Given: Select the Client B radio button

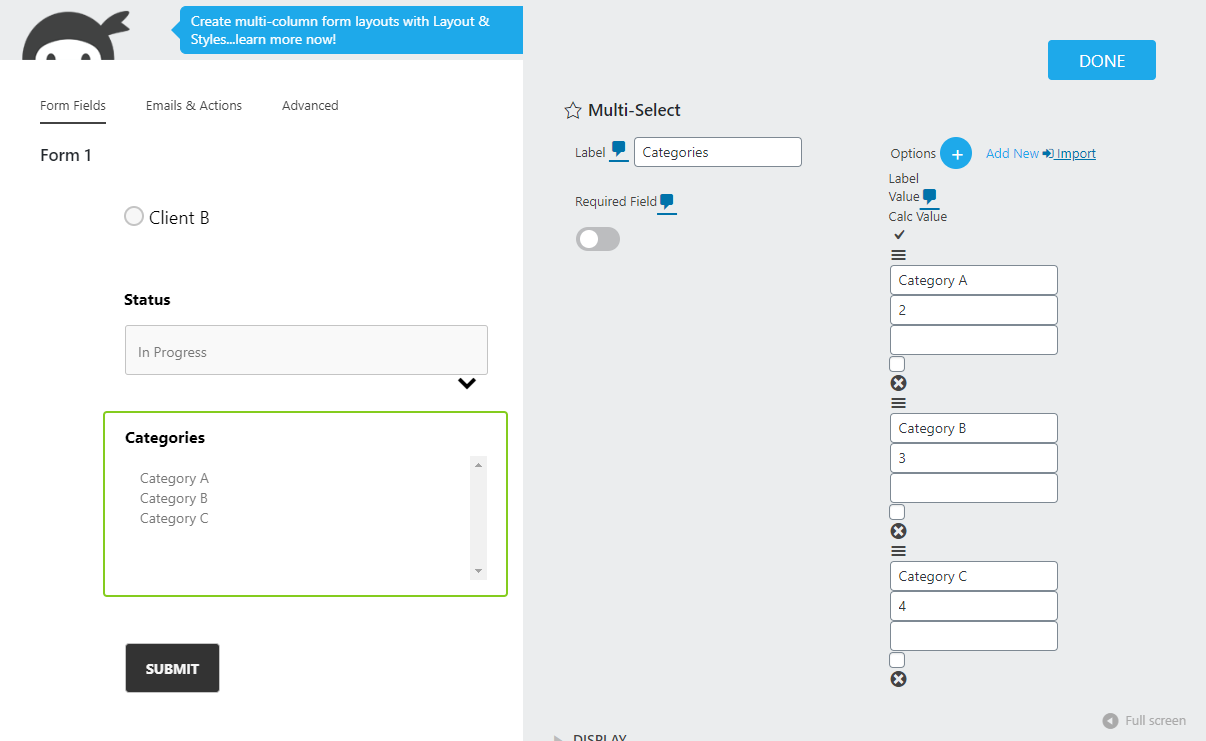Looking at the screenshot, I should 133,216.
